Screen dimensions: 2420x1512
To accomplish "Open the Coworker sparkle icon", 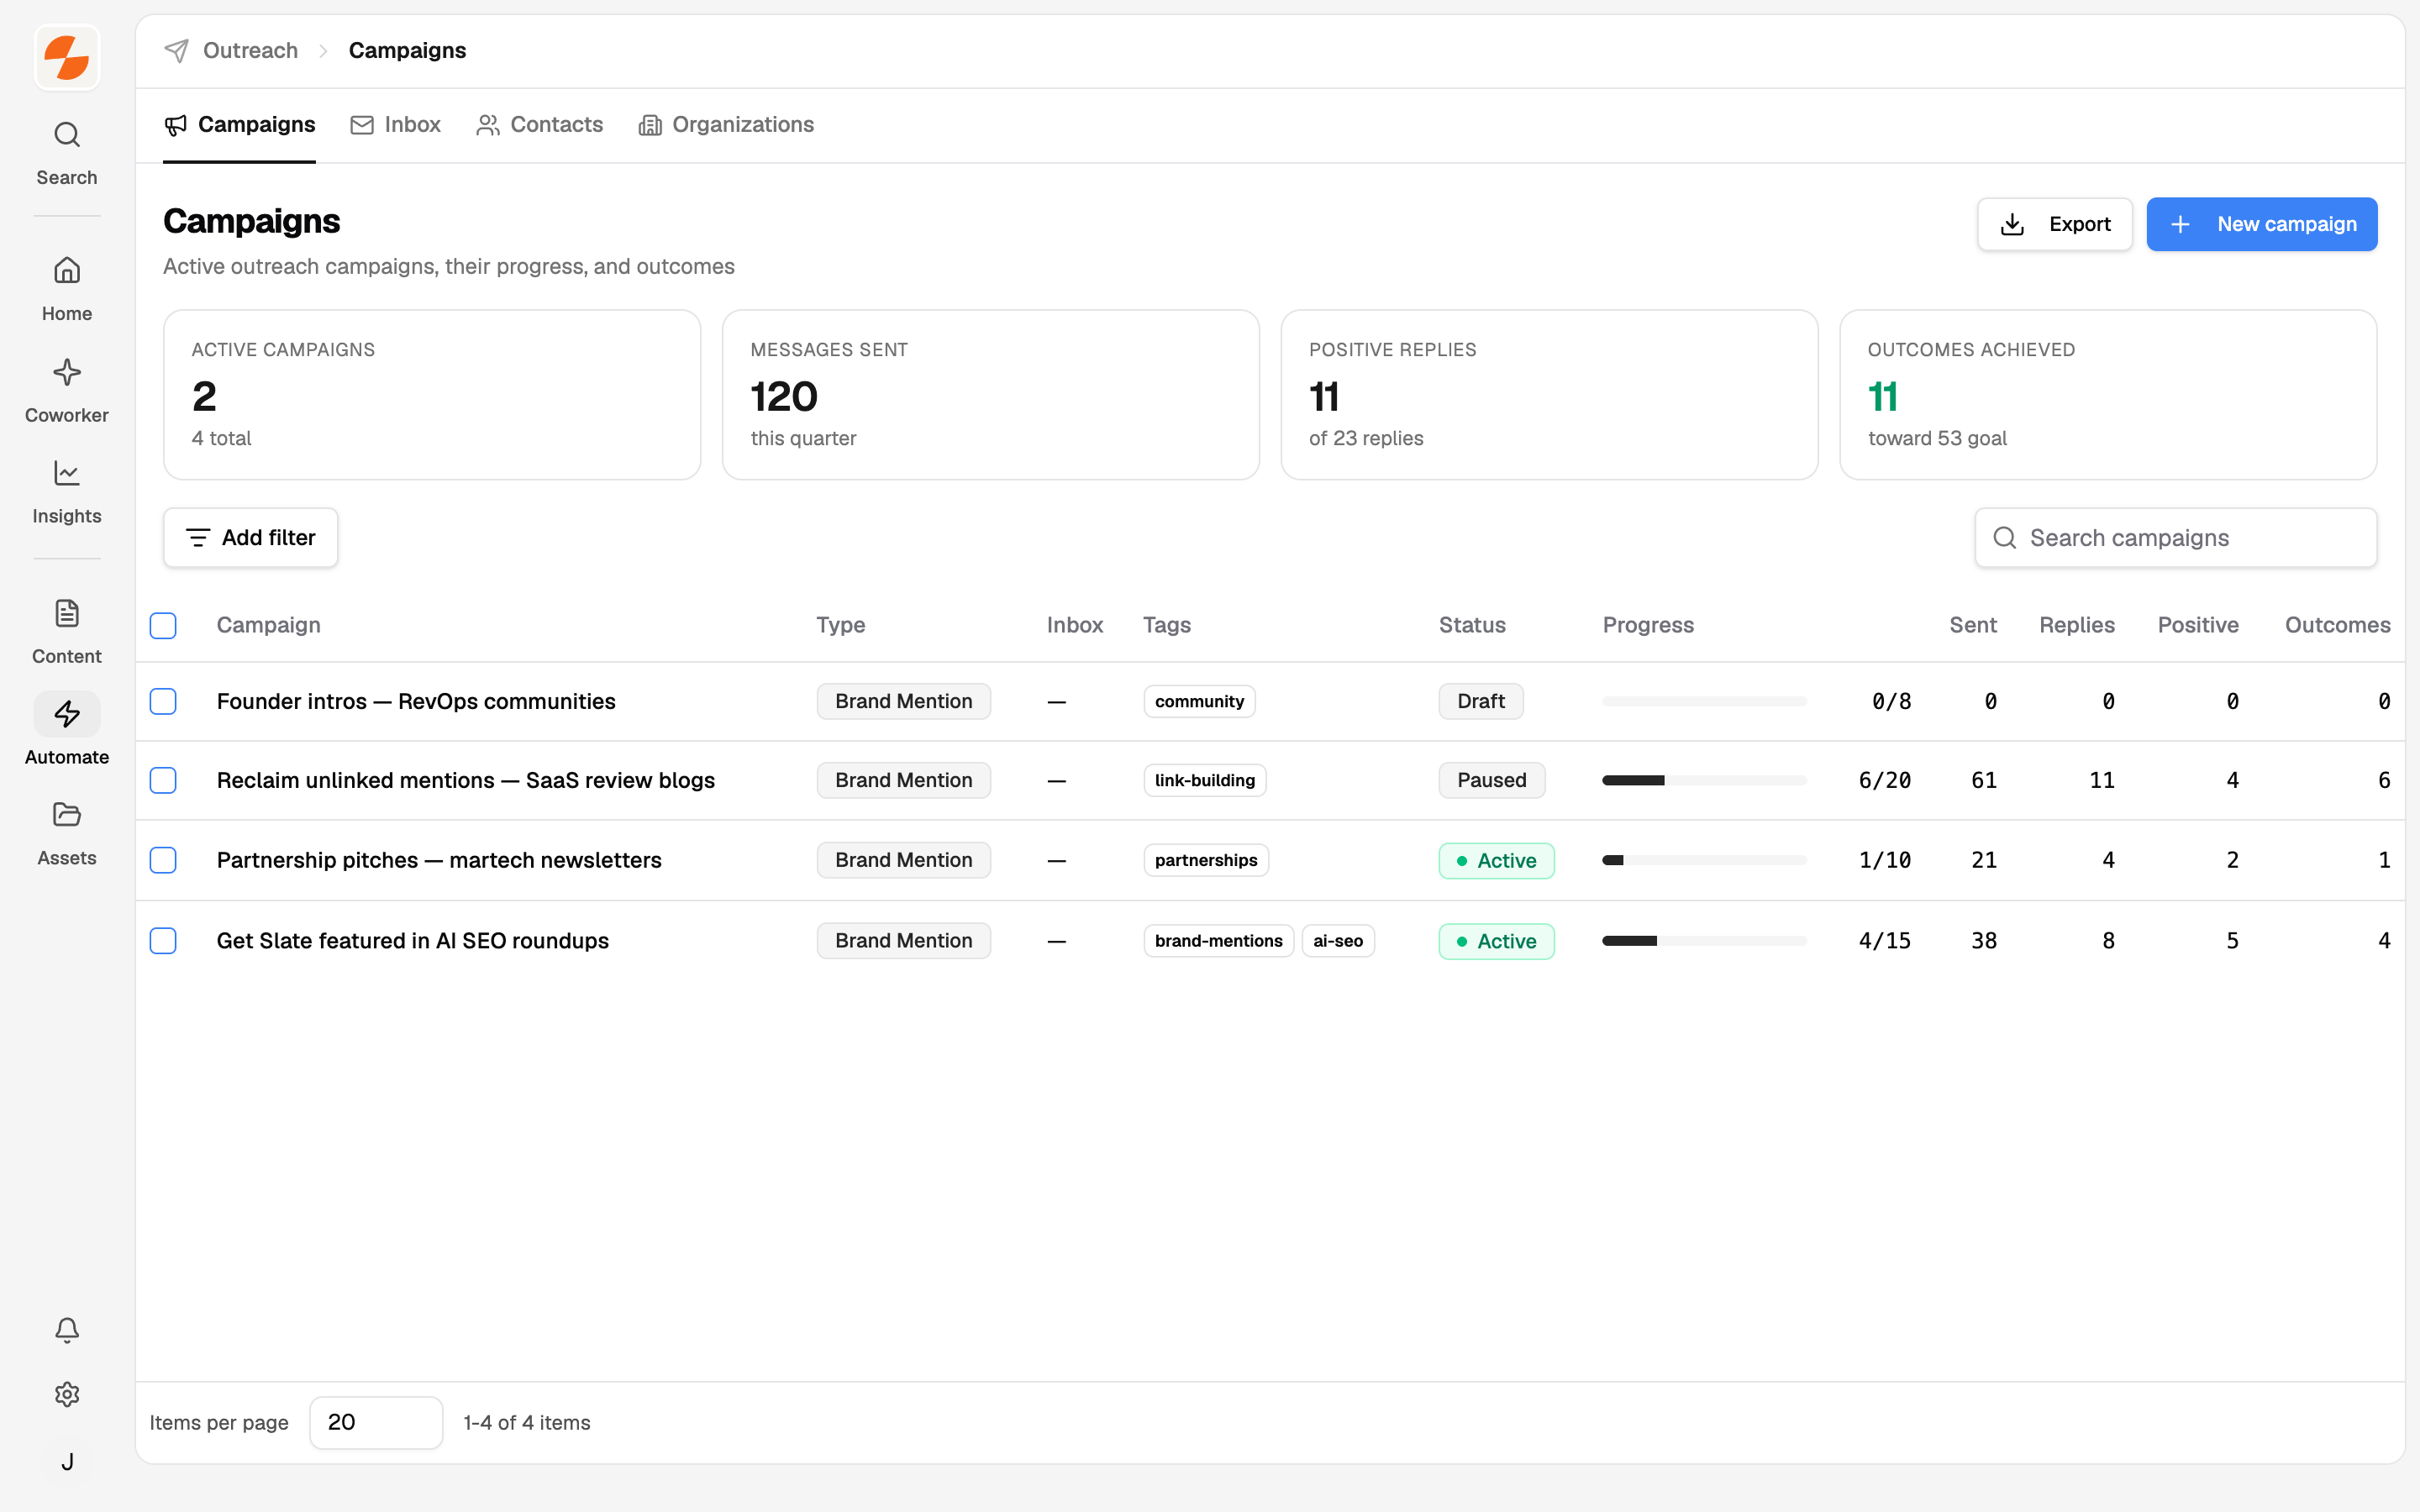I will tap(67, 373).
